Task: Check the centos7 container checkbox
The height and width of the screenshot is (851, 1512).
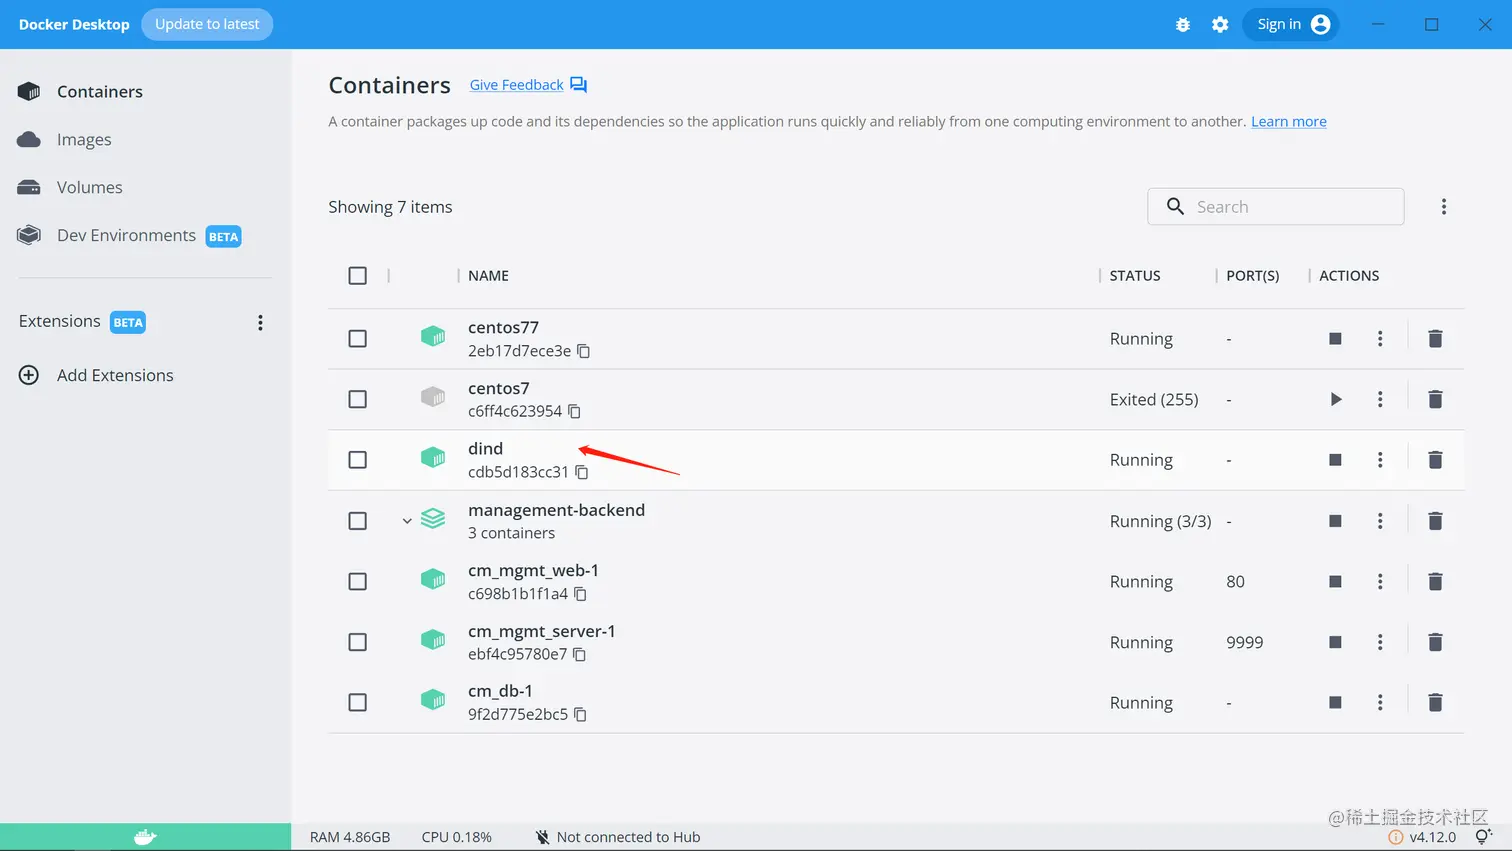Action: click(357, 399)
